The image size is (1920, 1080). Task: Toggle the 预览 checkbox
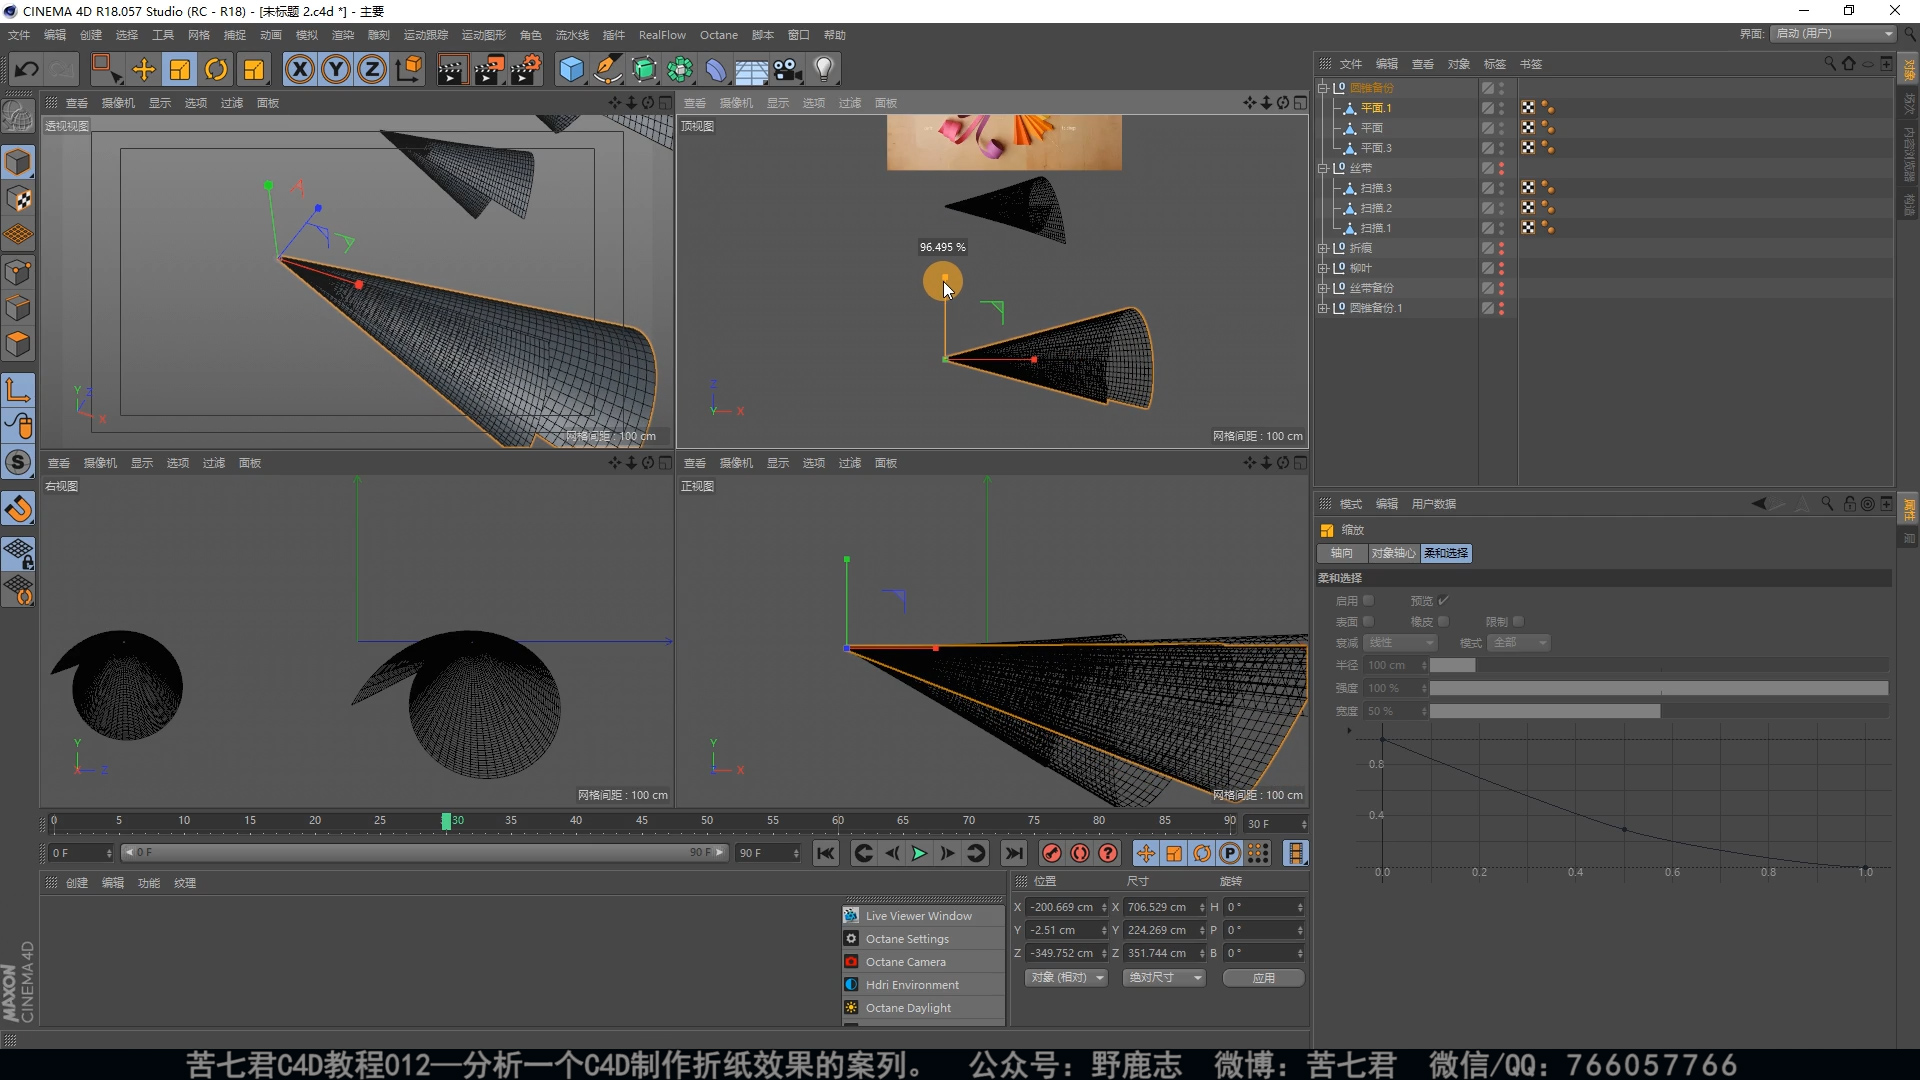click(x=1443, y=600)
